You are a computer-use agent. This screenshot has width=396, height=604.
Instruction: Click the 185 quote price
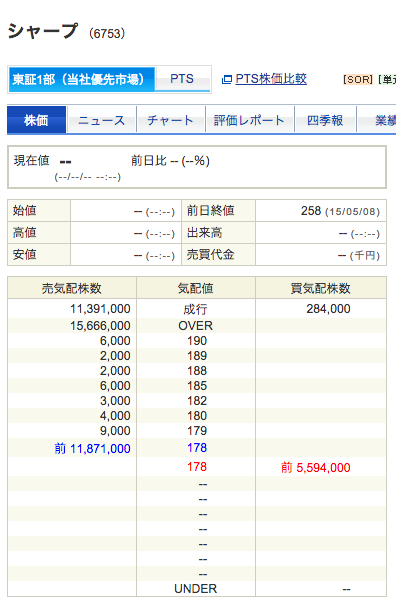pos(197,386)
